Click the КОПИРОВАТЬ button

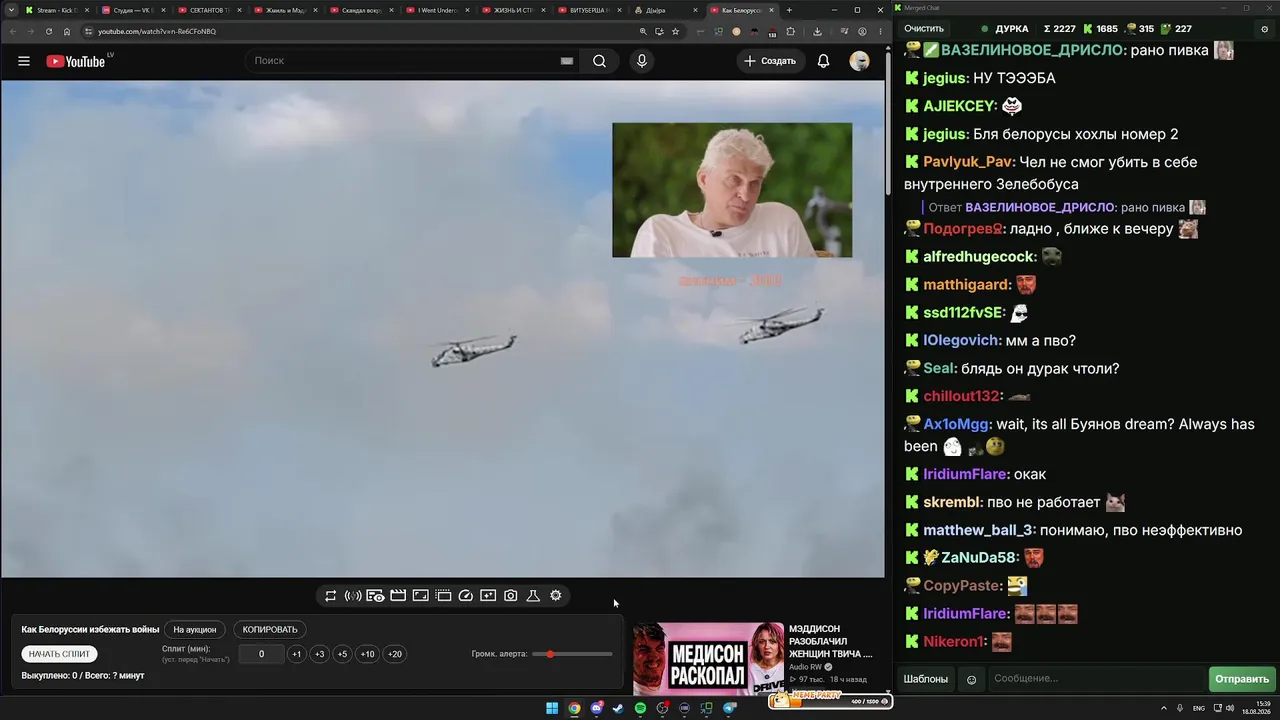tap(270, 630)
